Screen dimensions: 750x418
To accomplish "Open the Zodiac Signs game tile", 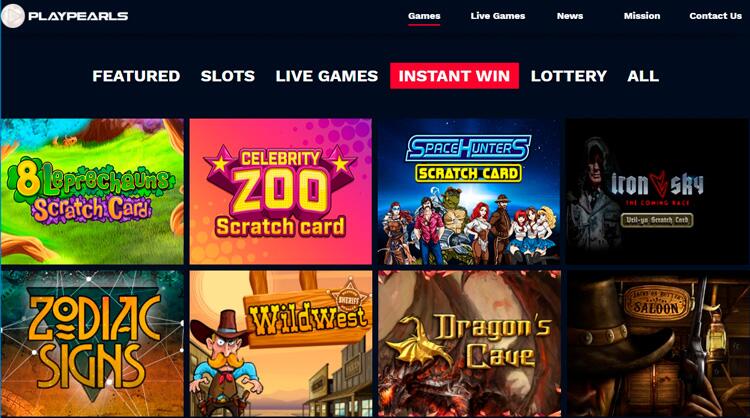I will pyautogui.click(x=92, y=343).
